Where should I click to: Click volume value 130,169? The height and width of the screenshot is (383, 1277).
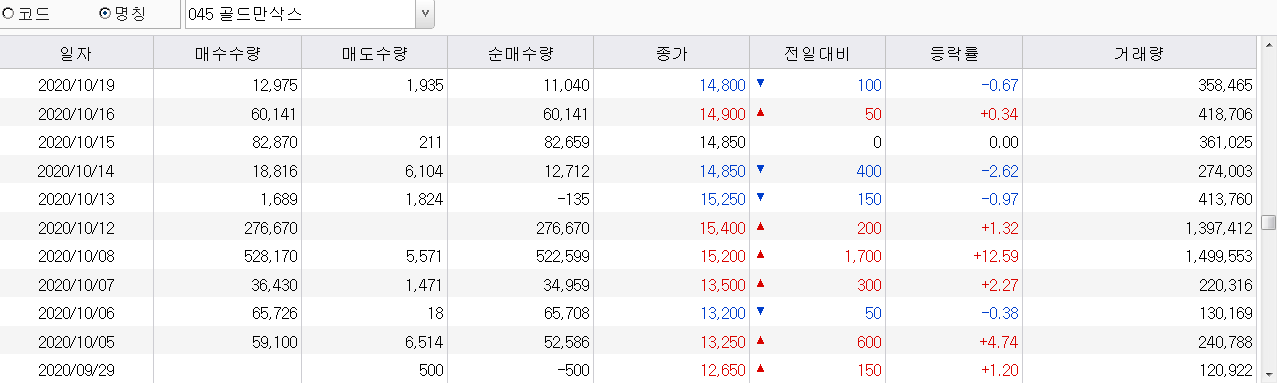(1225, 313)
